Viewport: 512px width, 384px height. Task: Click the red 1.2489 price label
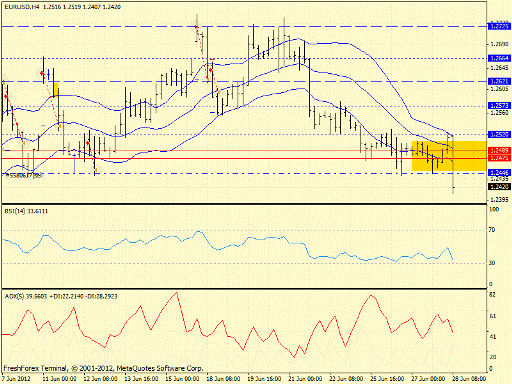click(x=499, y=151)
